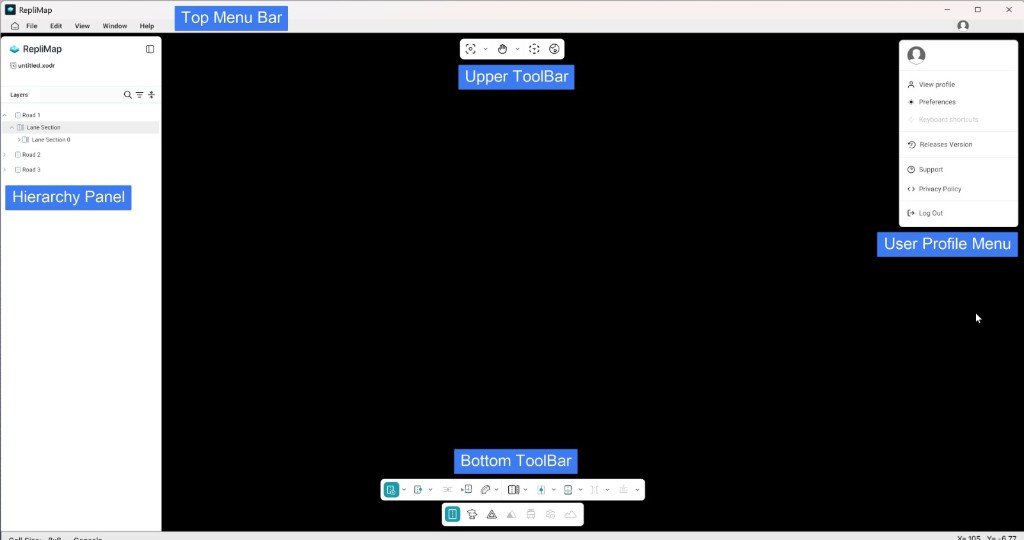Click the focus frame icon in the upper toolbar
The width and height of the screenshot is (1024, 540).
pos(470,49)
